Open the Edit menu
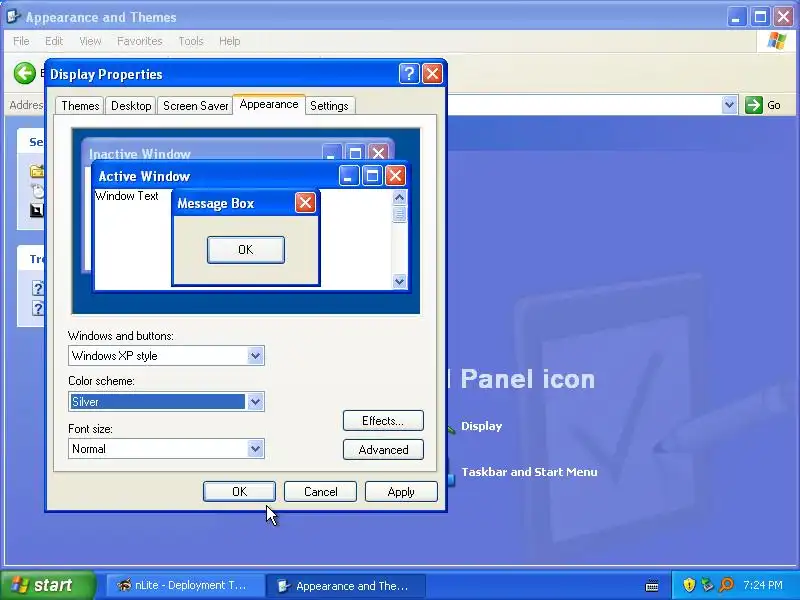The width and height of the screenshot is (800, 600). coord(54,41)
